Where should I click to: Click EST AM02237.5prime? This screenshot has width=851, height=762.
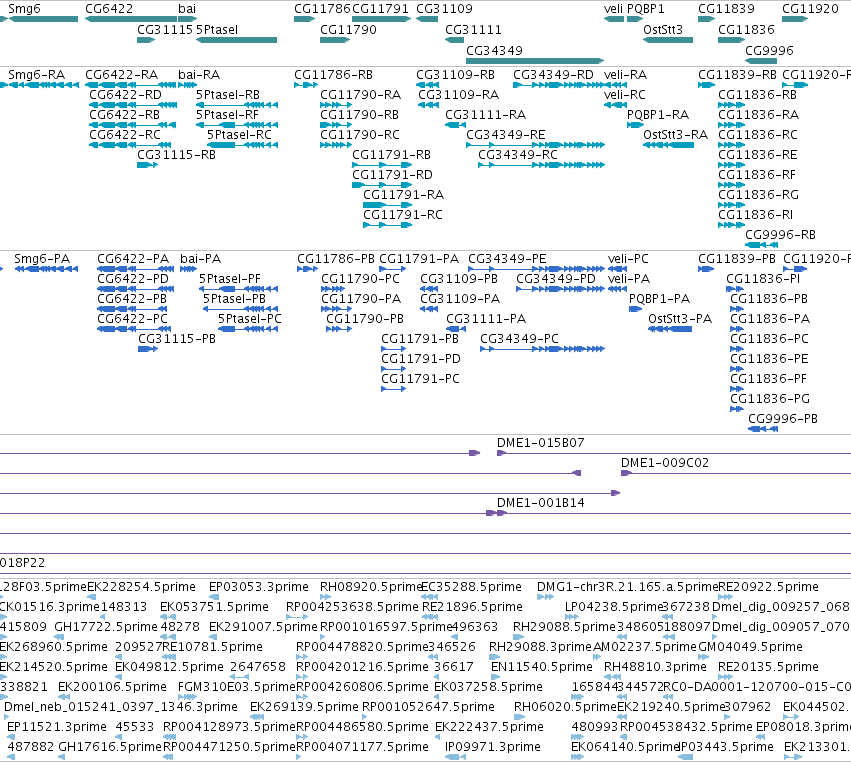point(645,647)
